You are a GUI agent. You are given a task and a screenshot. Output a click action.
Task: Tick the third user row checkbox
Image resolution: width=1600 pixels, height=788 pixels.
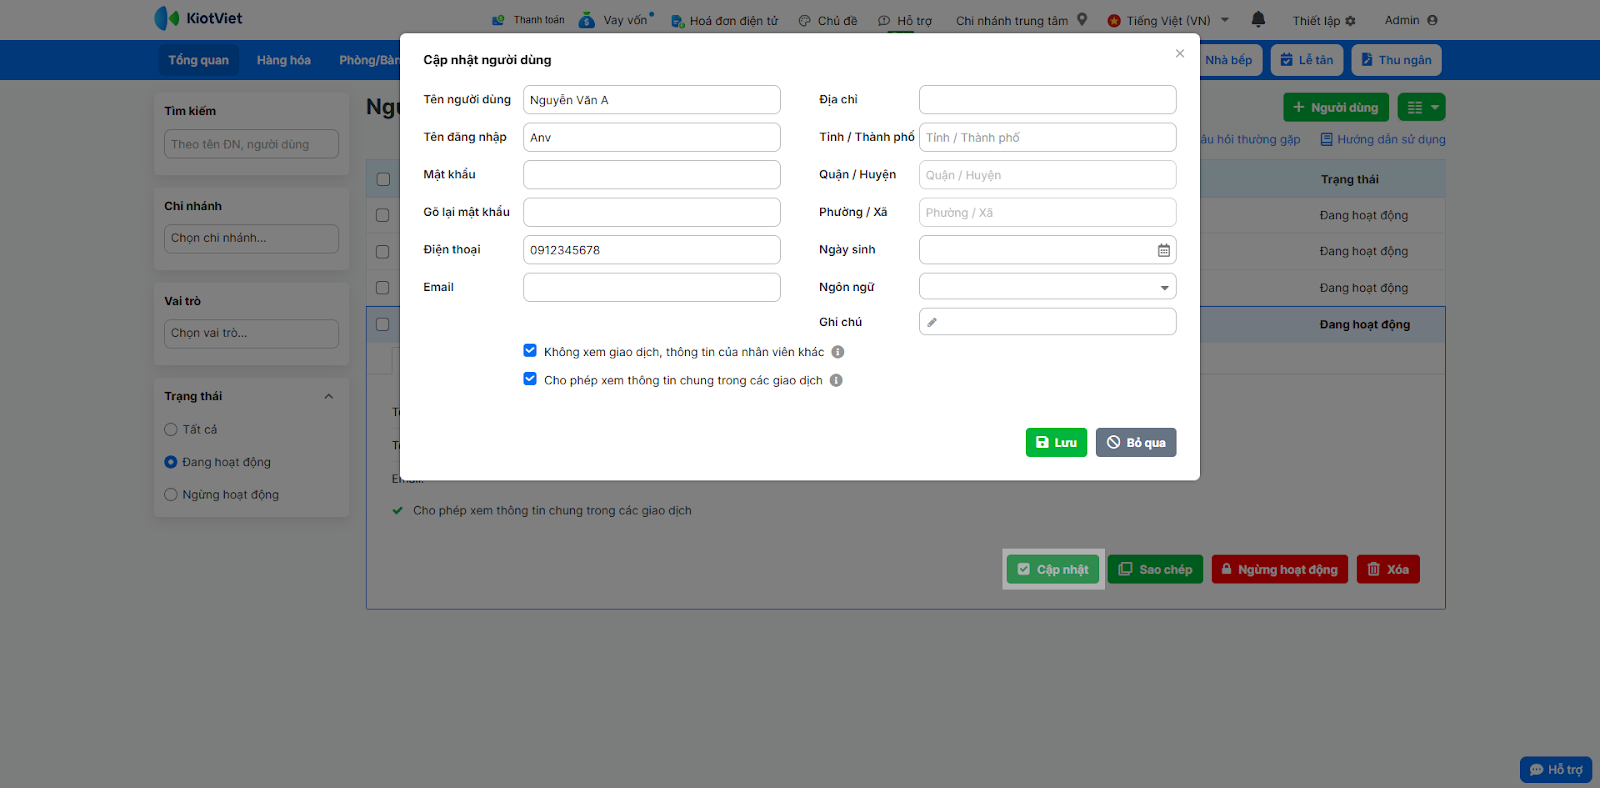(x=383, y=288)
